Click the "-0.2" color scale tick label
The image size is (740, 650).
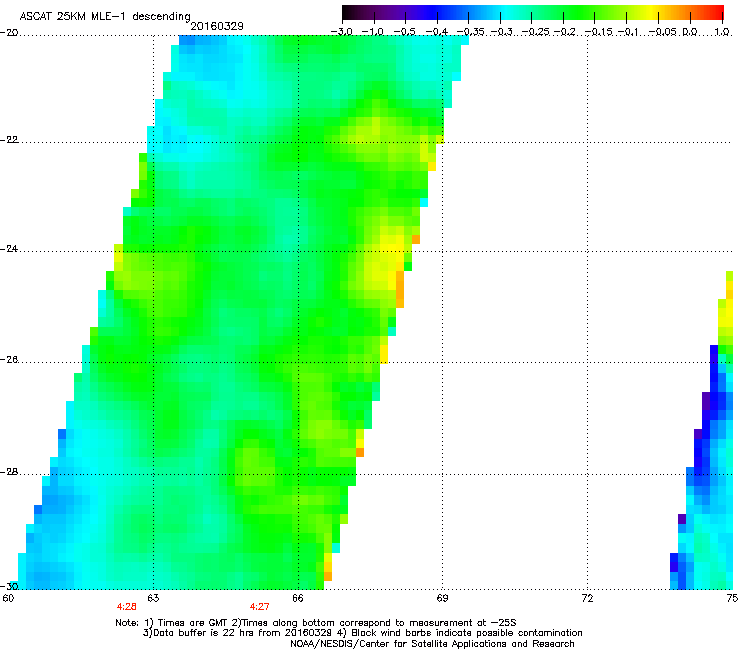pyautogui.click(x=565, y=32)
